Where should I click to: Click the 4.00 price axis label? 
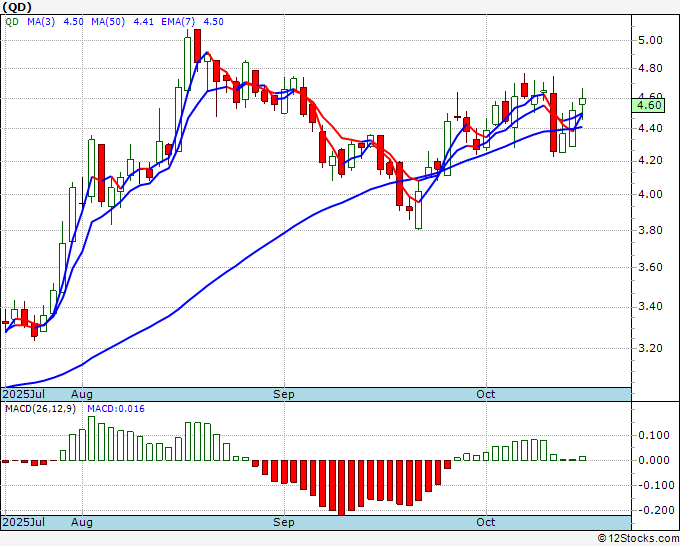point(651,194)
